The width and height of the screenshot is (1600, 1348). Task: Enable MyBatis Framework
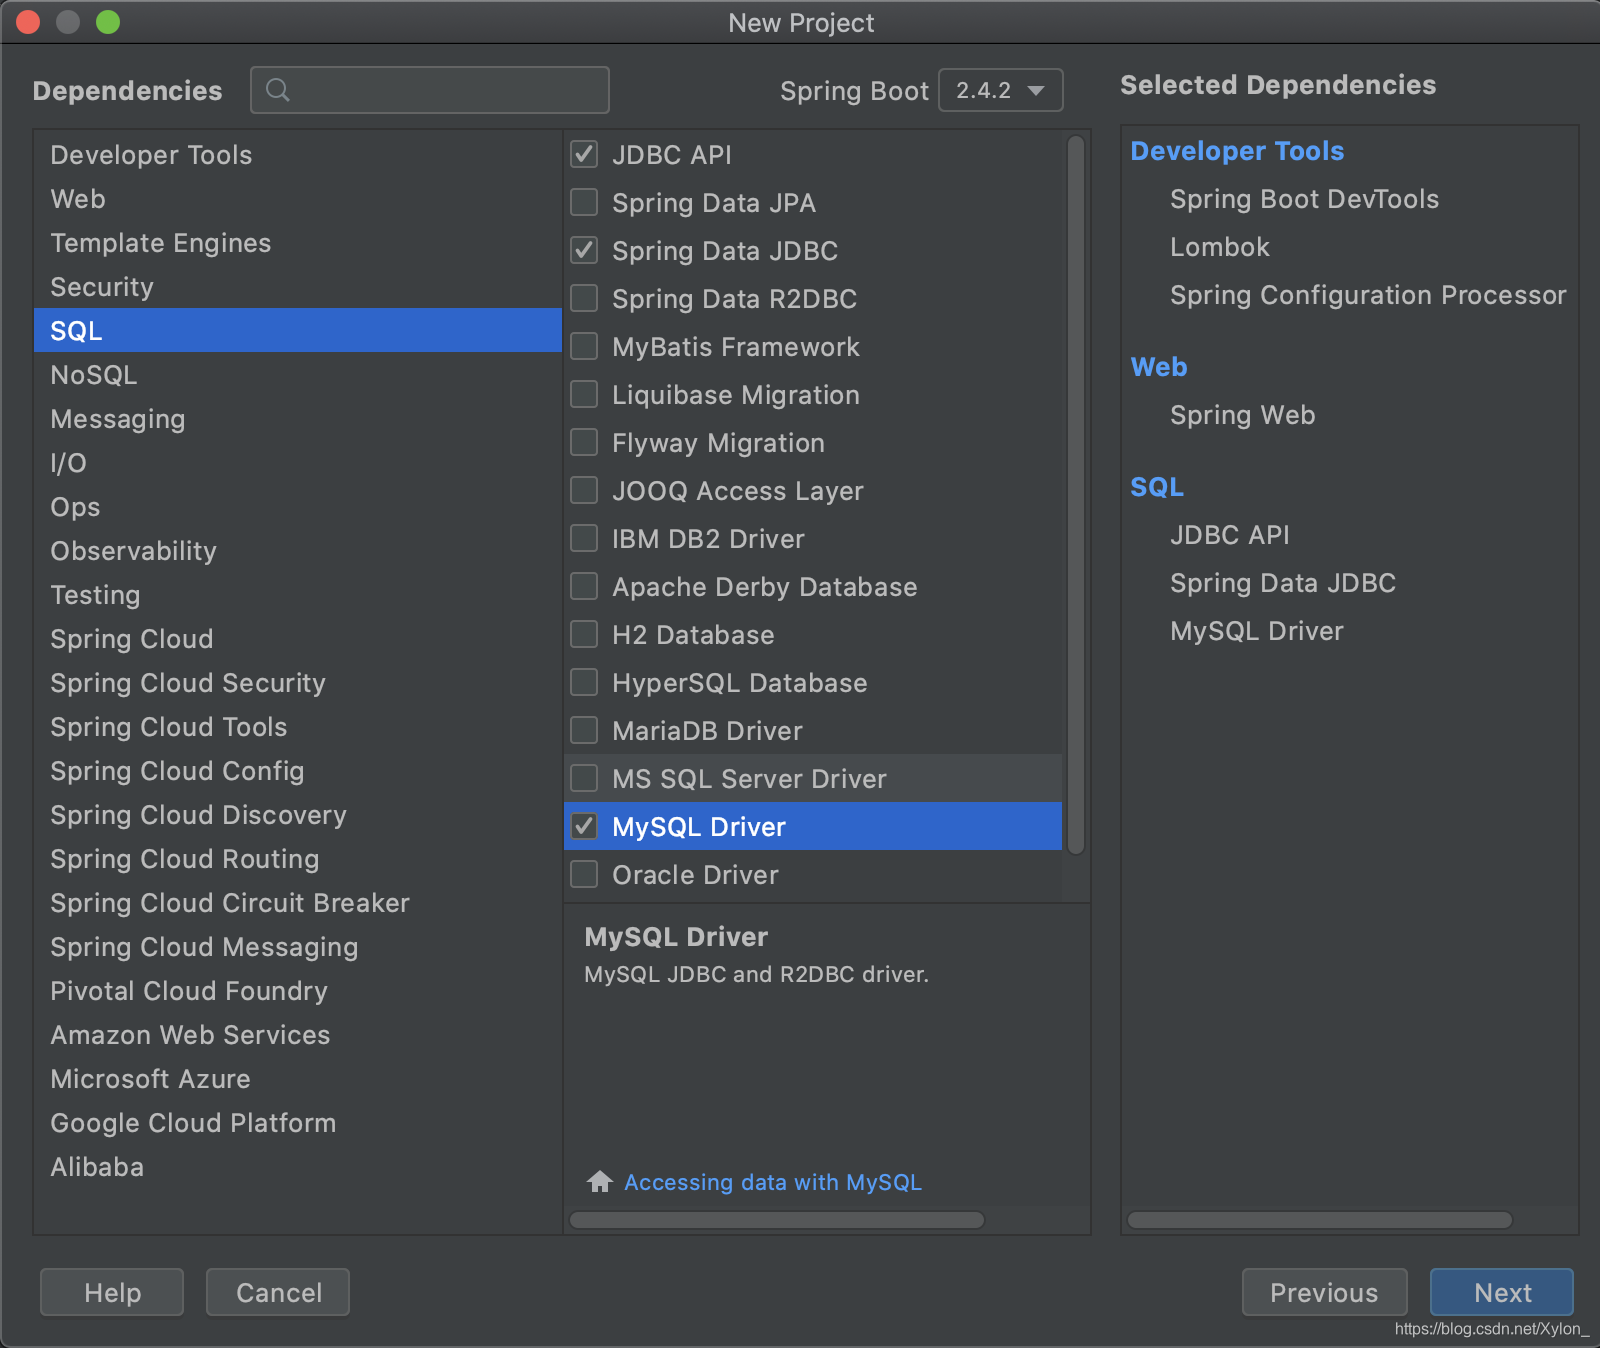coord(584,346)
